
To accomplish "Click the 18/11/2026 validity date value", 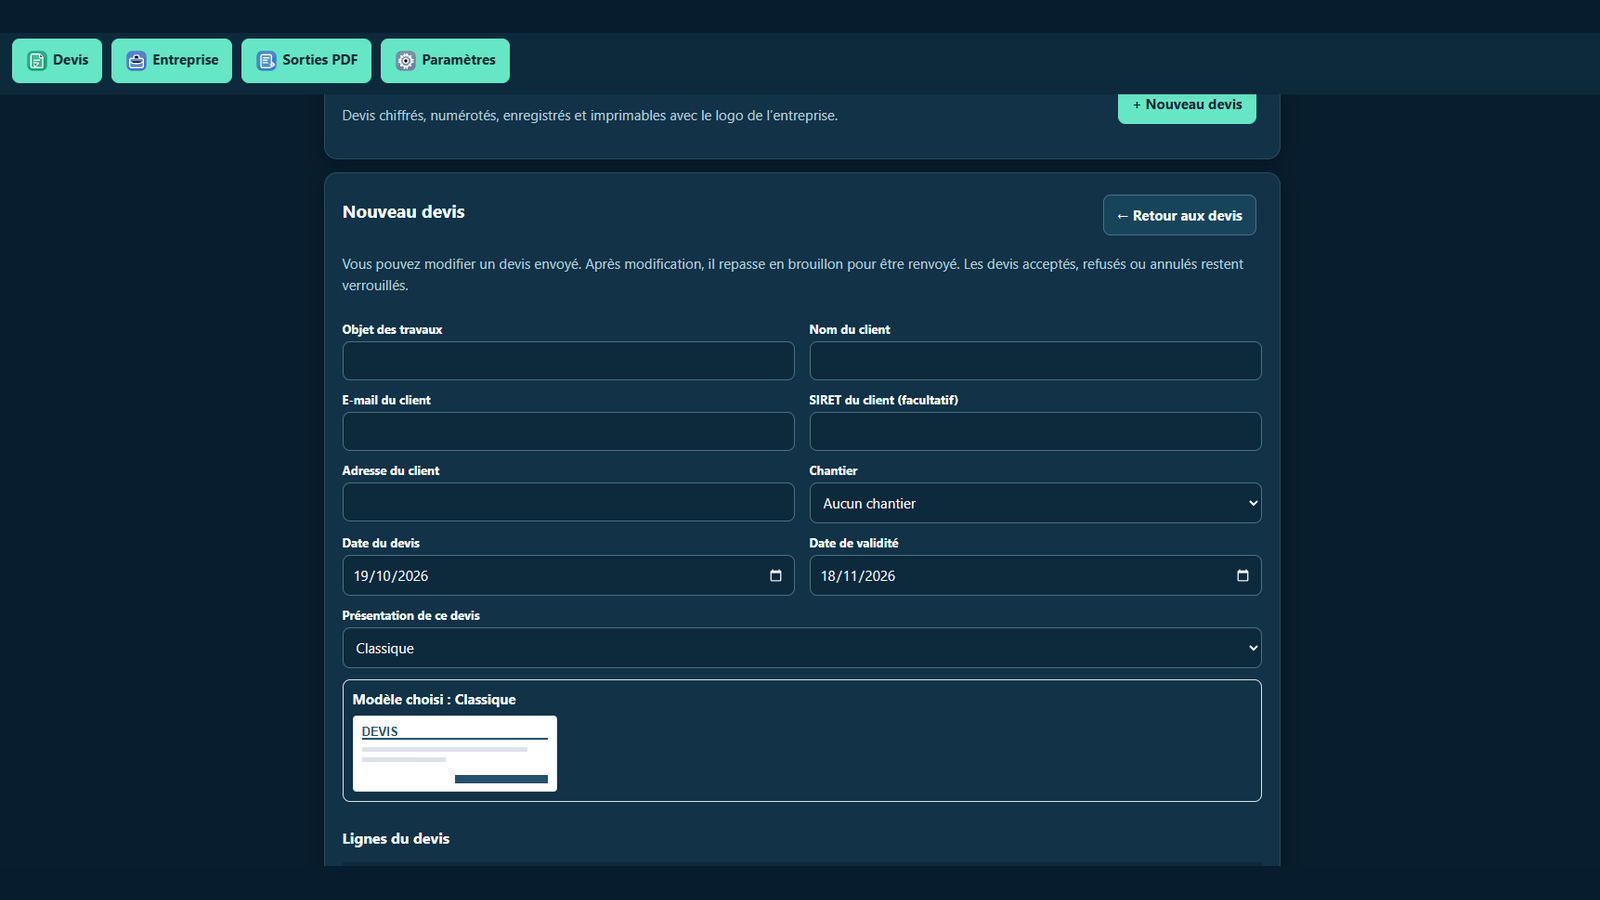I will click(858, 576).
